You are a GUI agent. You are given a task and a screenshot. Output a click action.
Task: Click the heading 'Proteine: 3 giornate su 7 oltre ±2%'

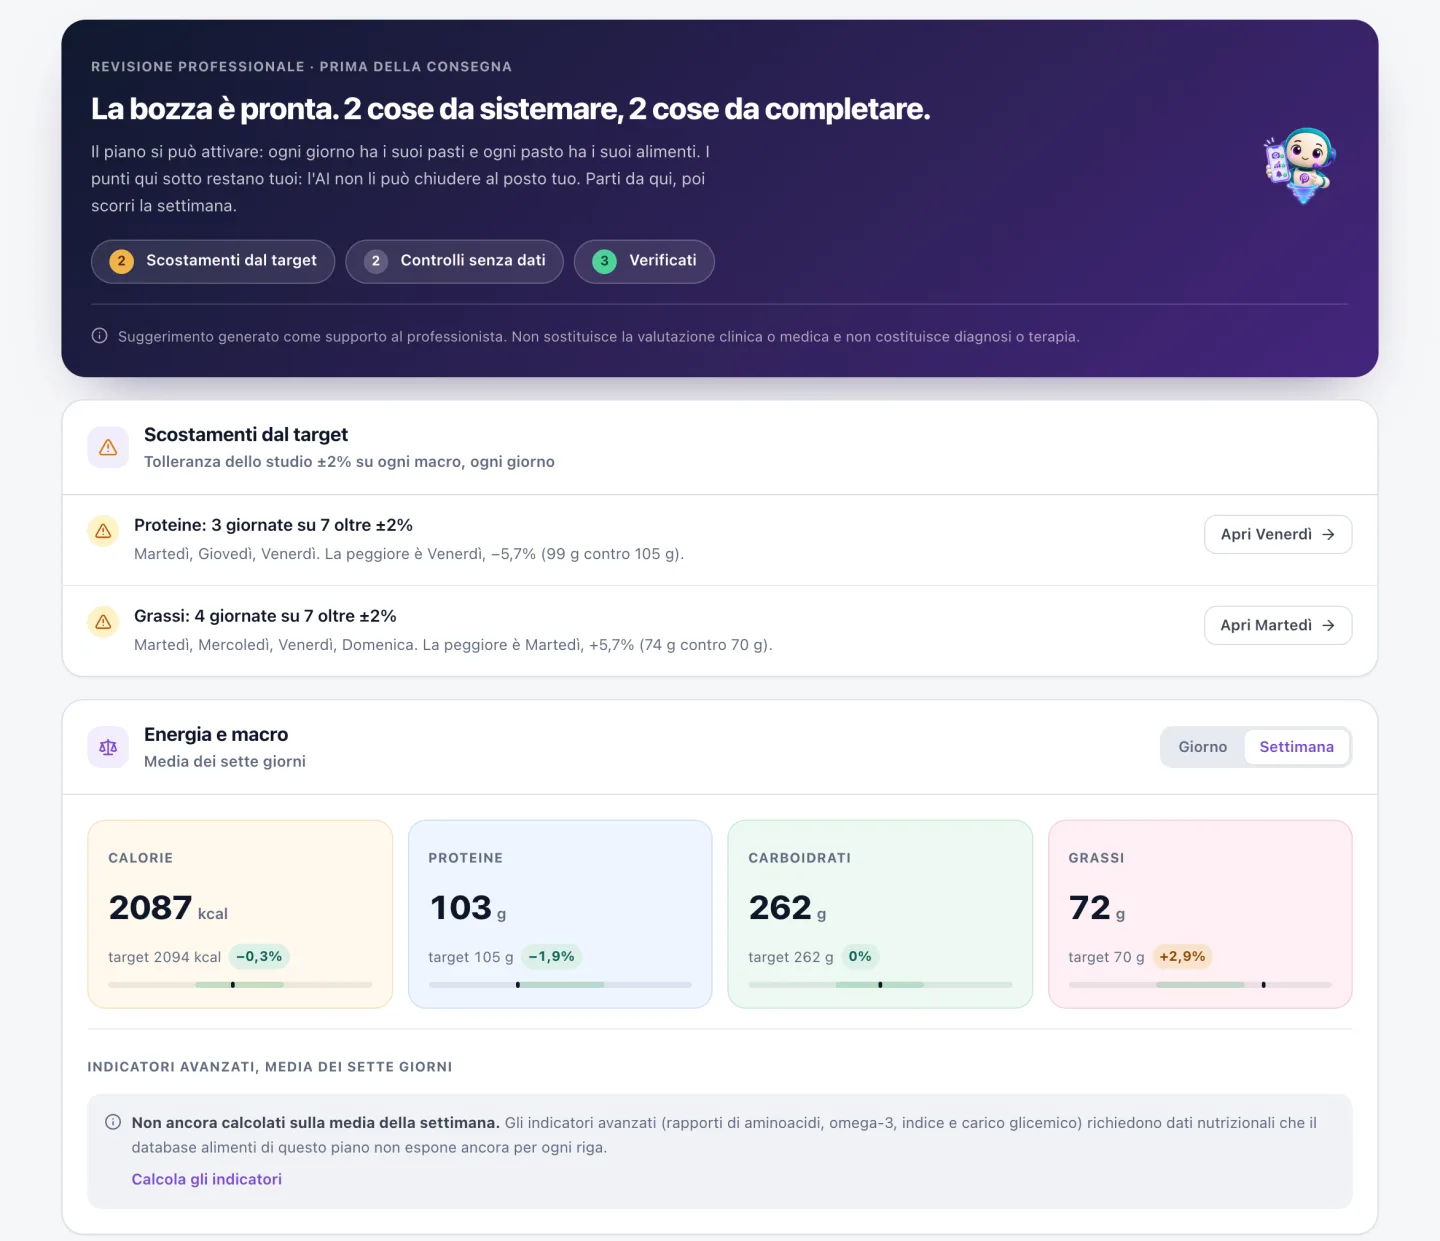tap(273, 525)
